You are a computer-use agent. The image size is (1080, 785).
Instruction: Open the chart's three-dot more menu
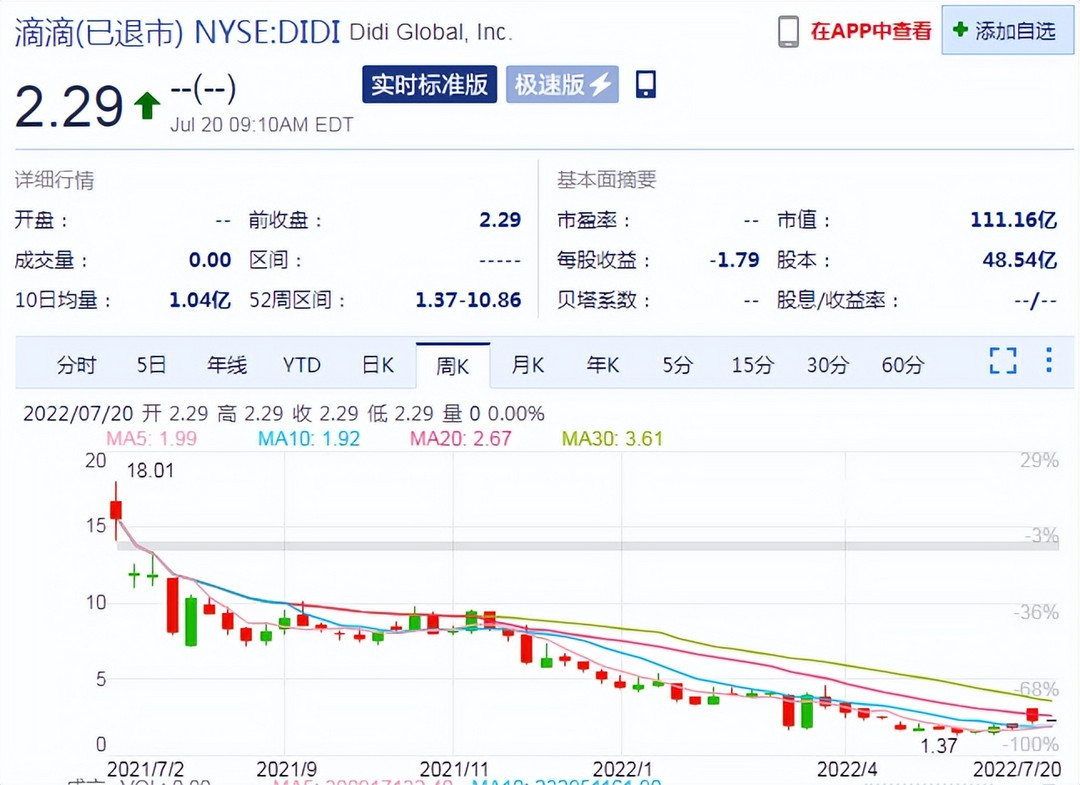click(x=1048, y=359)
